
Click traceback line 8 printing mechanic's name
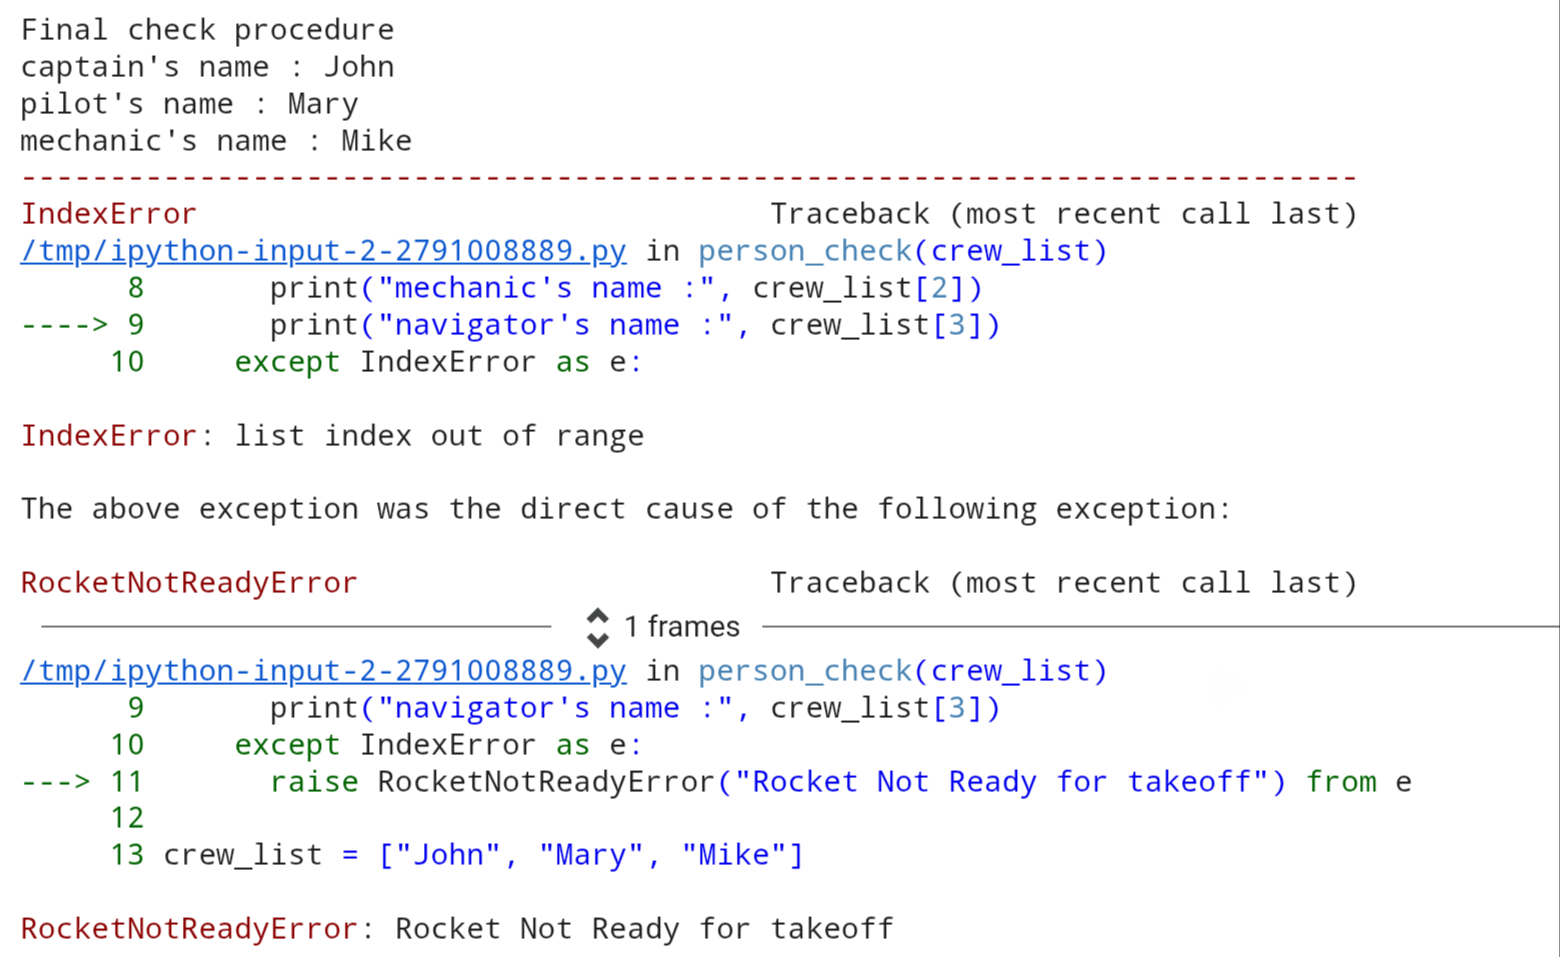[x=555, y=288]
